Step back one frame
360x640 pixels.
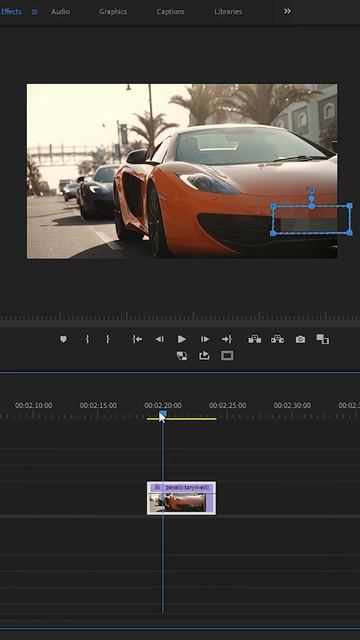coord(159,339)
